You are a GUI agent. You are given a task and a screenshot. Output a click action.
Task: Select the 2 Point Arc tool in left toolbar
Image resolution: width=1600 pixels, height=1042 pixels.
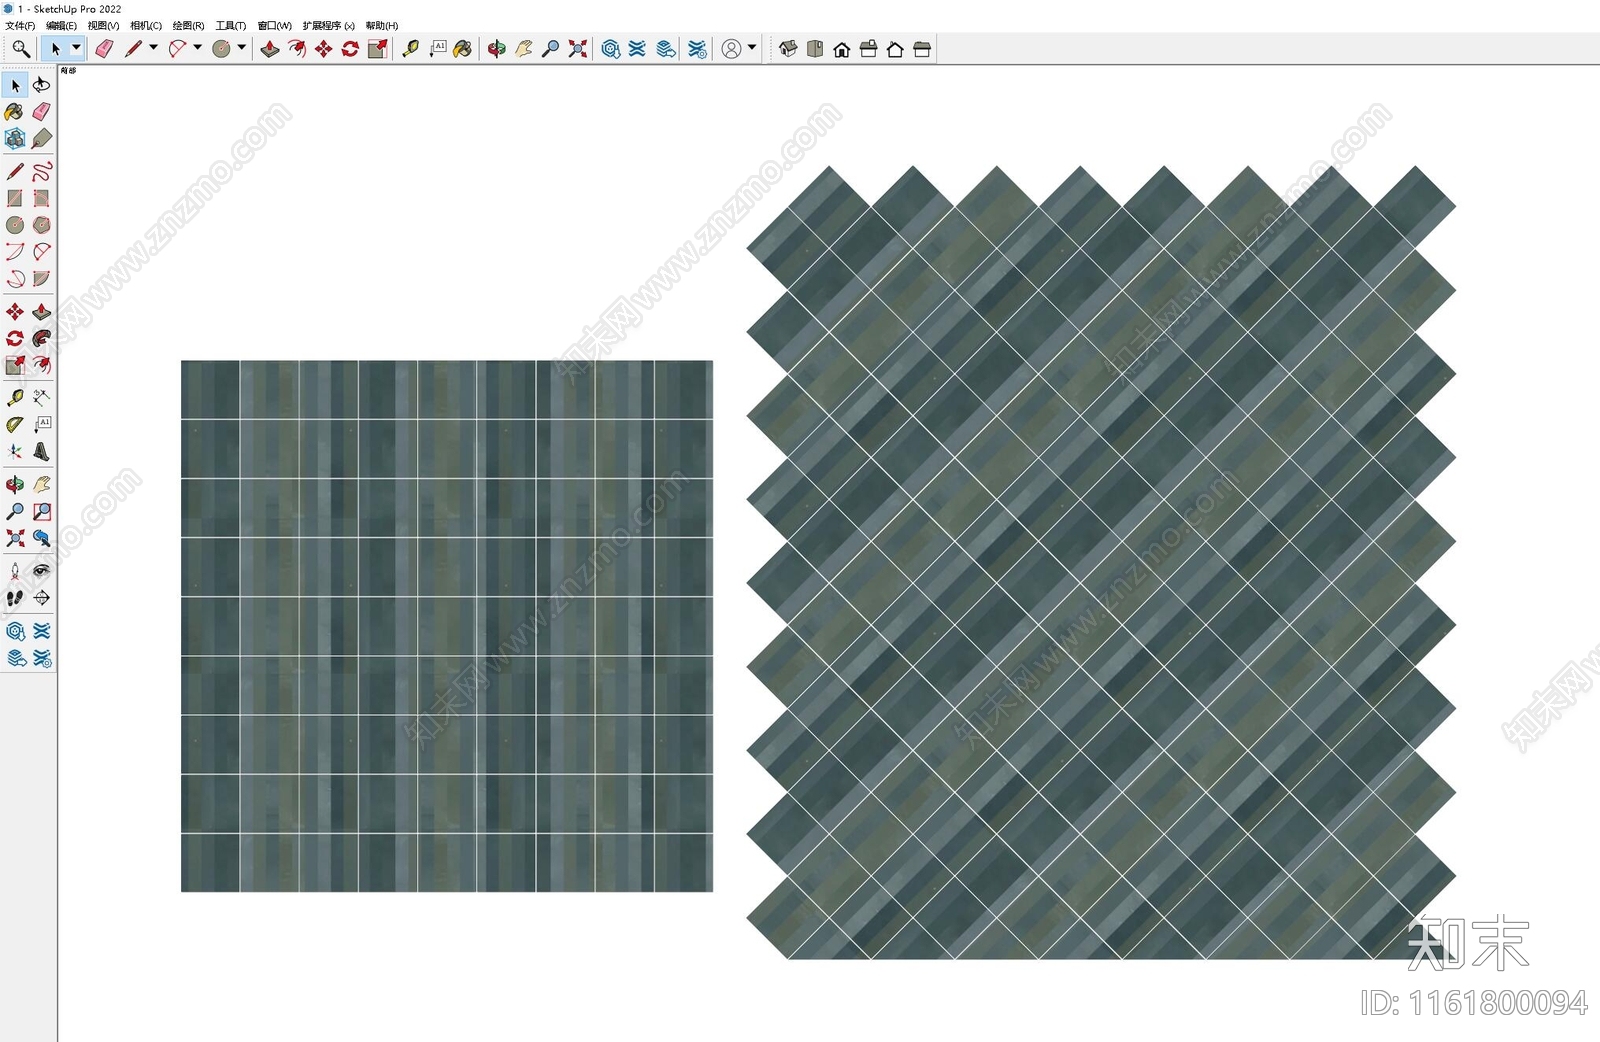pyautogui.click(x=41, y=251)
